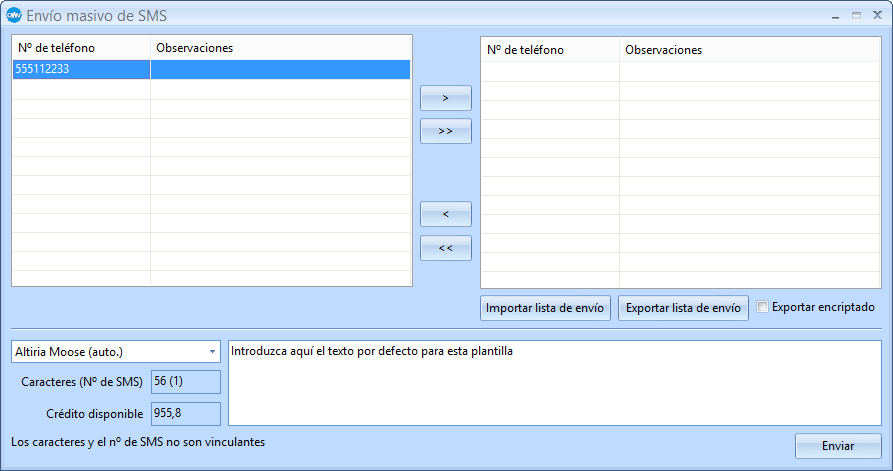
Task: Click the double left arrow remove-all button
Action: pos(445,248)
